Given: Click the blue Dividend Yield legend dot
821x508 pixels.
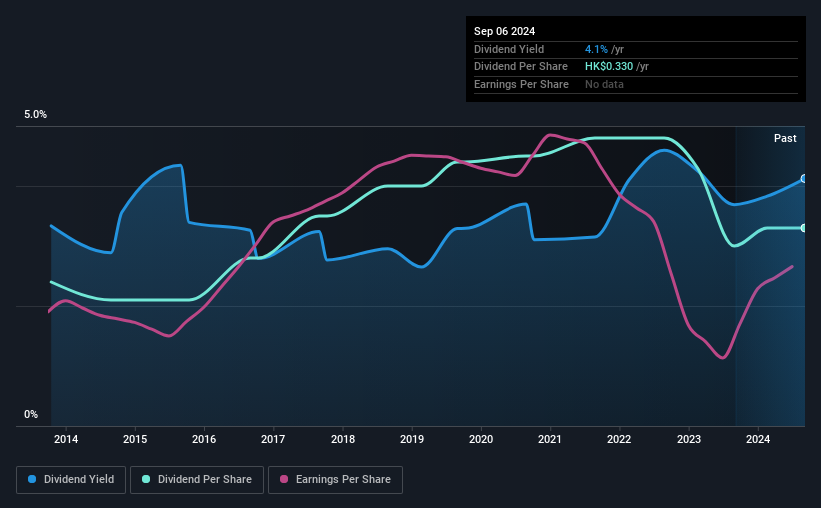Looking at the screenshot, I should (x=32, y=479).
